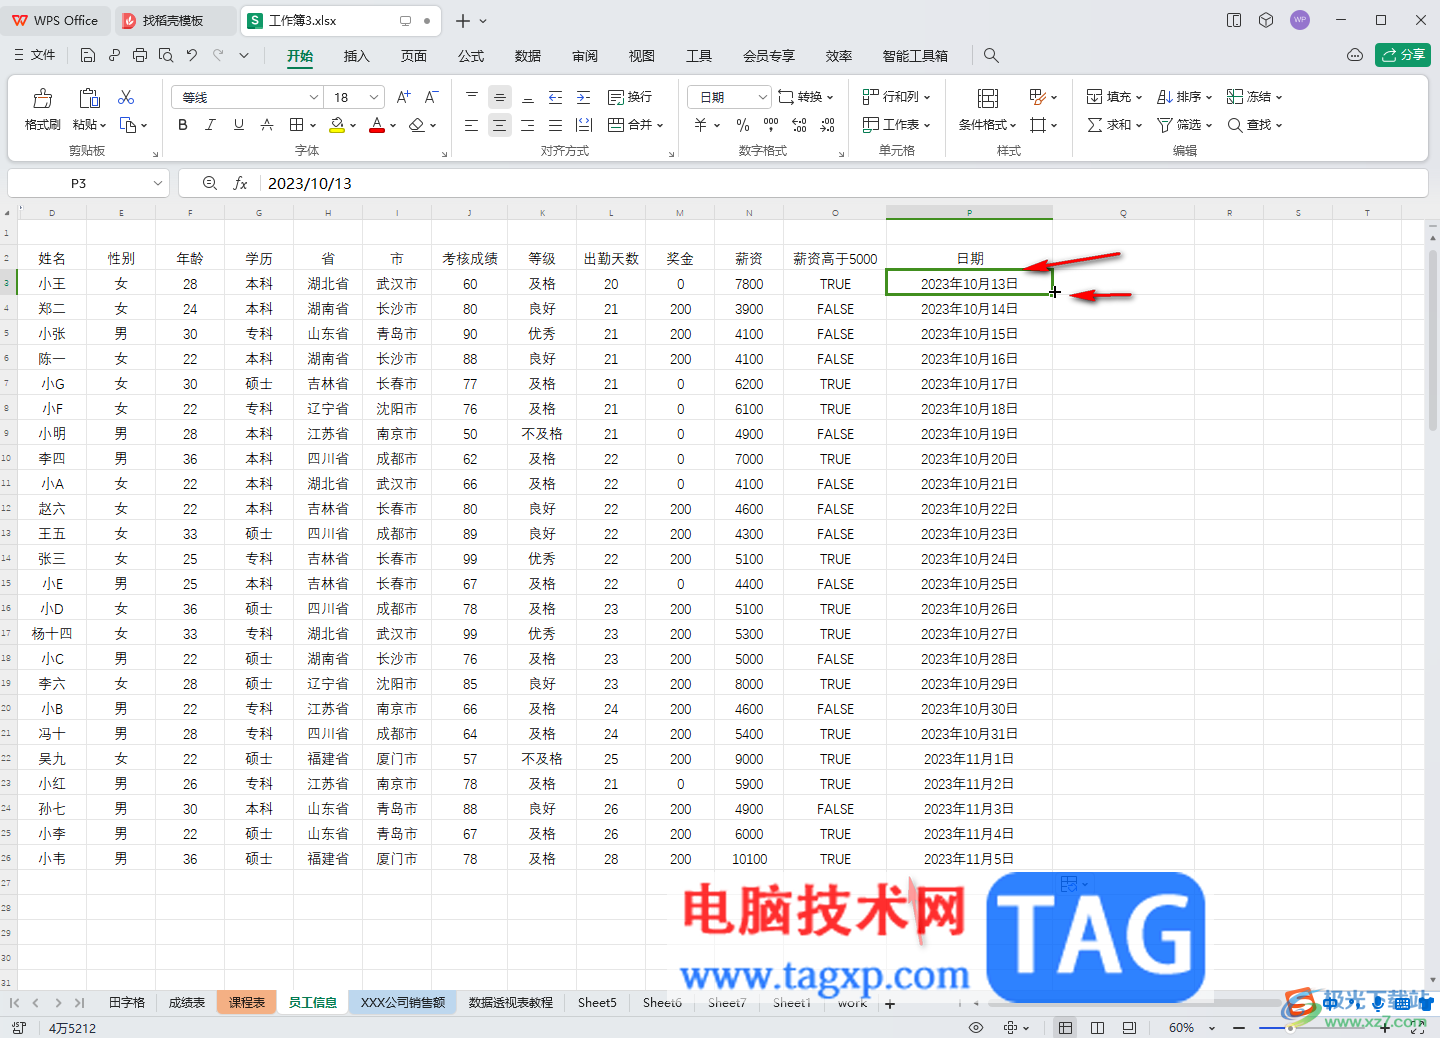1440x1038 pixels.
Task: Click the increase indent icon
Action: 584,97
